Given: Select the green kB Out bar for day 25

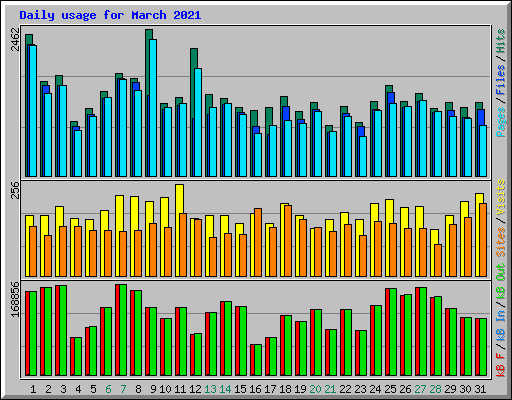Looking at the screenshot, I should (x=393, y=332).
